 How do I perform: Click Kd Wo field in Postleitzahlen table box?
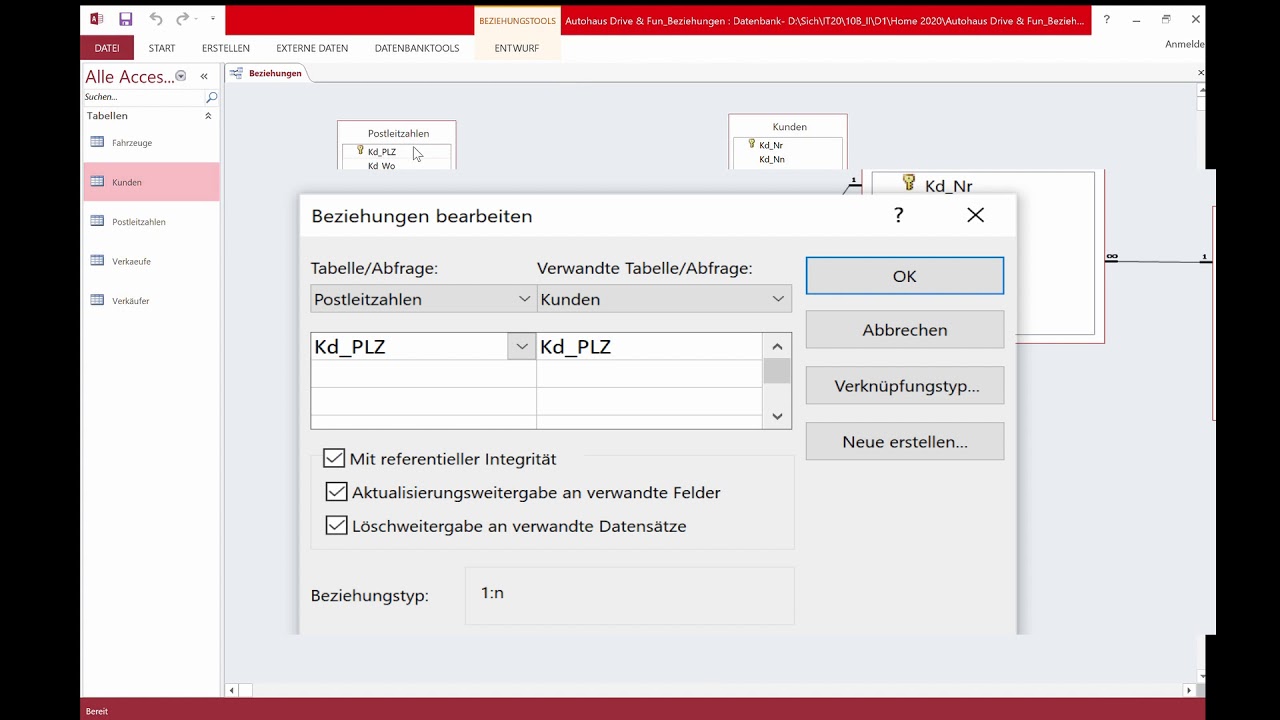382,166
